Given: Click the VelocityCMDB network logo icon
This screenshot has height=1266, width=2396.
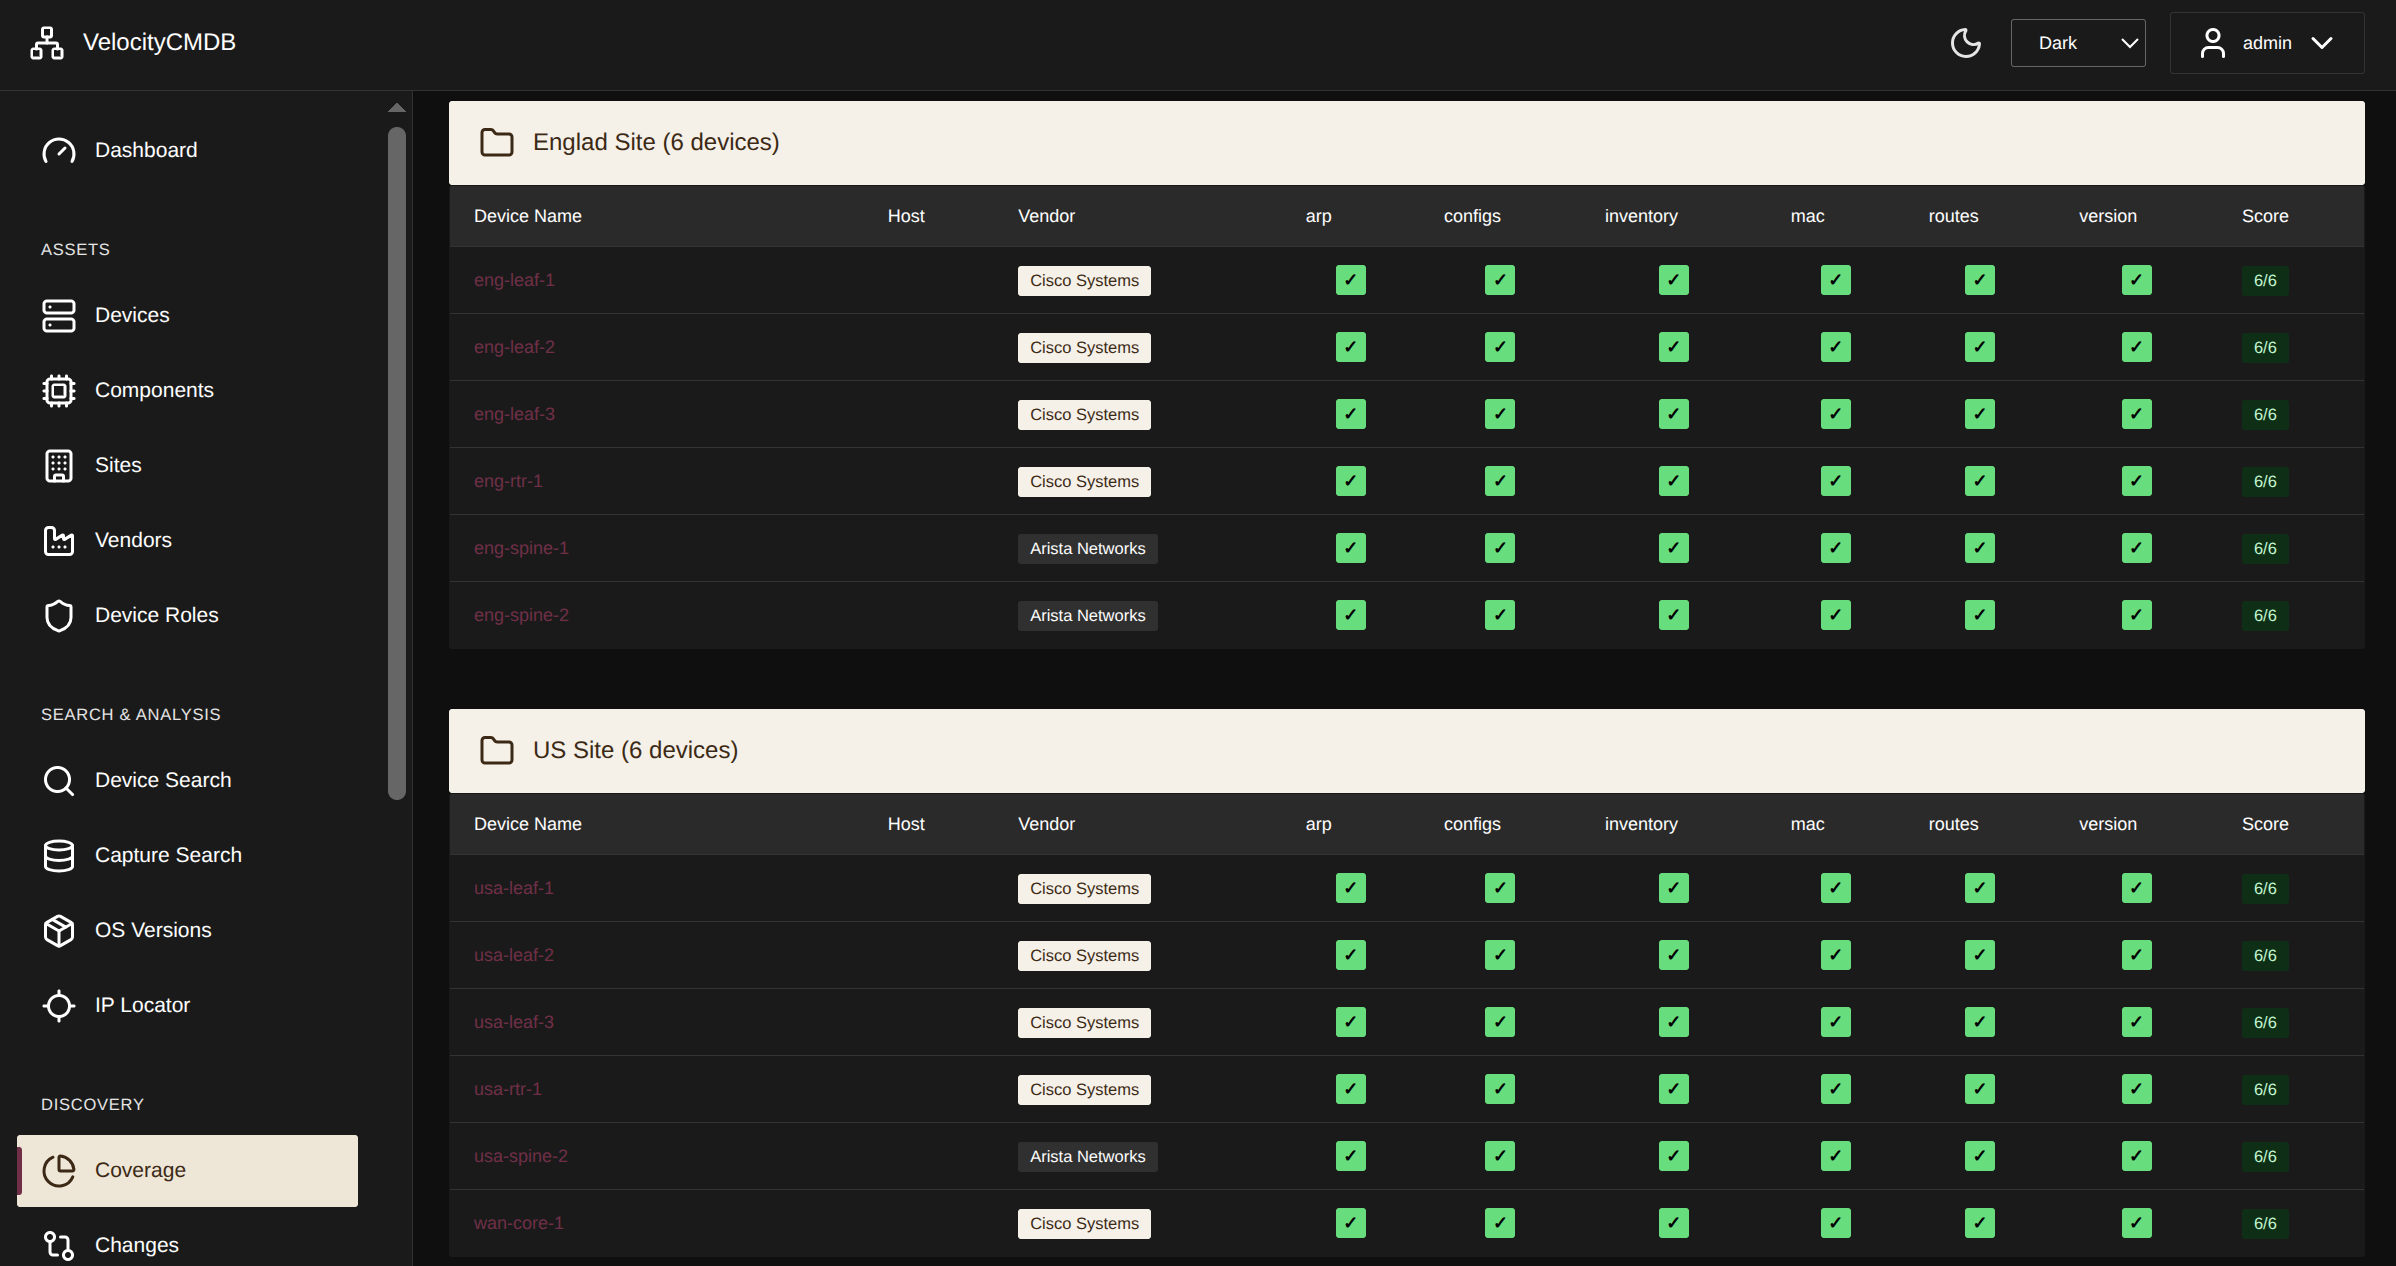Looking at the screenshot, I should (46, 43).
